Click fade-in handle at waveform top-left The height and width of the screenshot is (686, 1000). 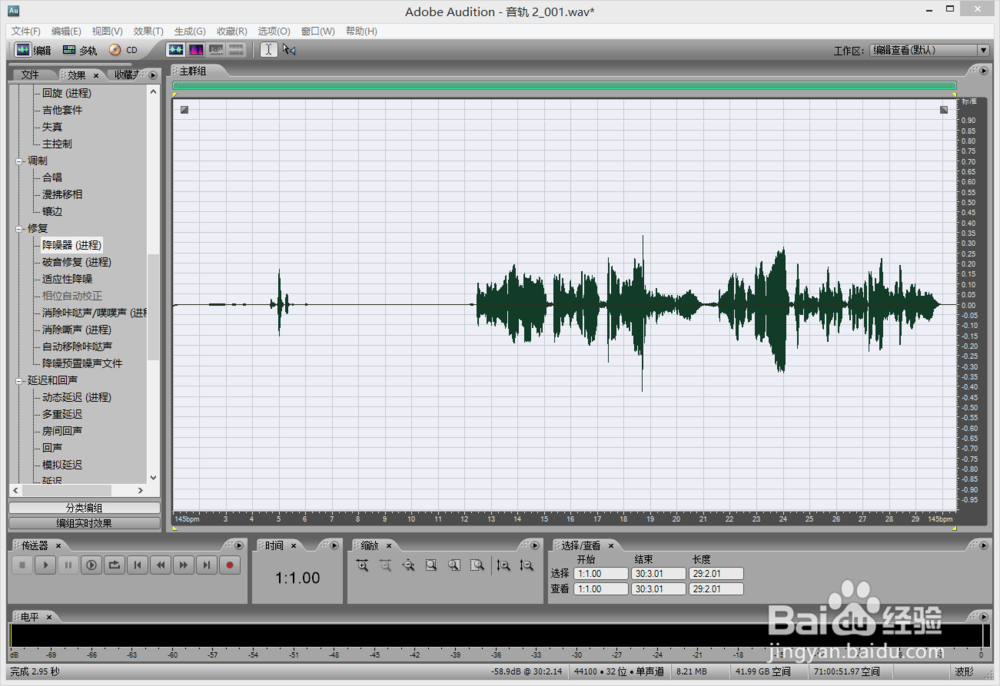click(x=184, y=110)
